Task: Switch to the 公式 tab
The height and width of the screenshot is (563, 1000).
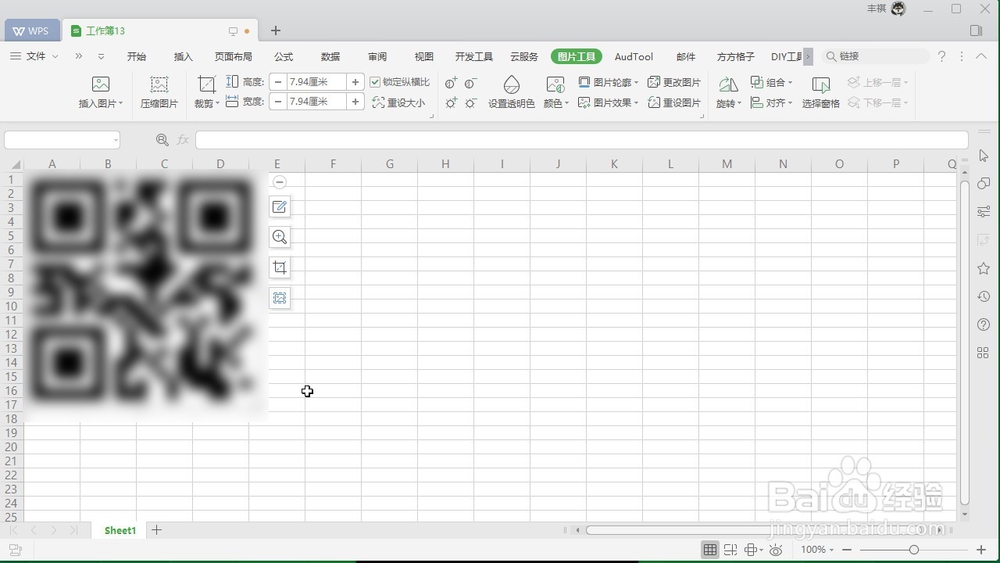Action: pos(284,57)
